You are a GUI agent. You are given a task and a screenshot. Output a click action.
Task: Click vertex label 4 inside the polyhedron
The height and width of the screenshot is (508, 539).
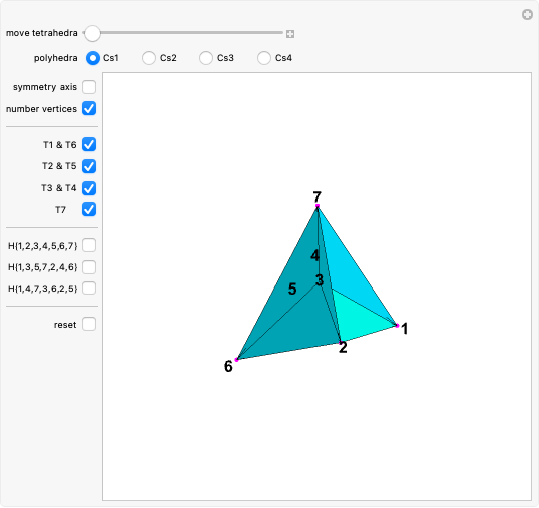(x=315, y=255)
